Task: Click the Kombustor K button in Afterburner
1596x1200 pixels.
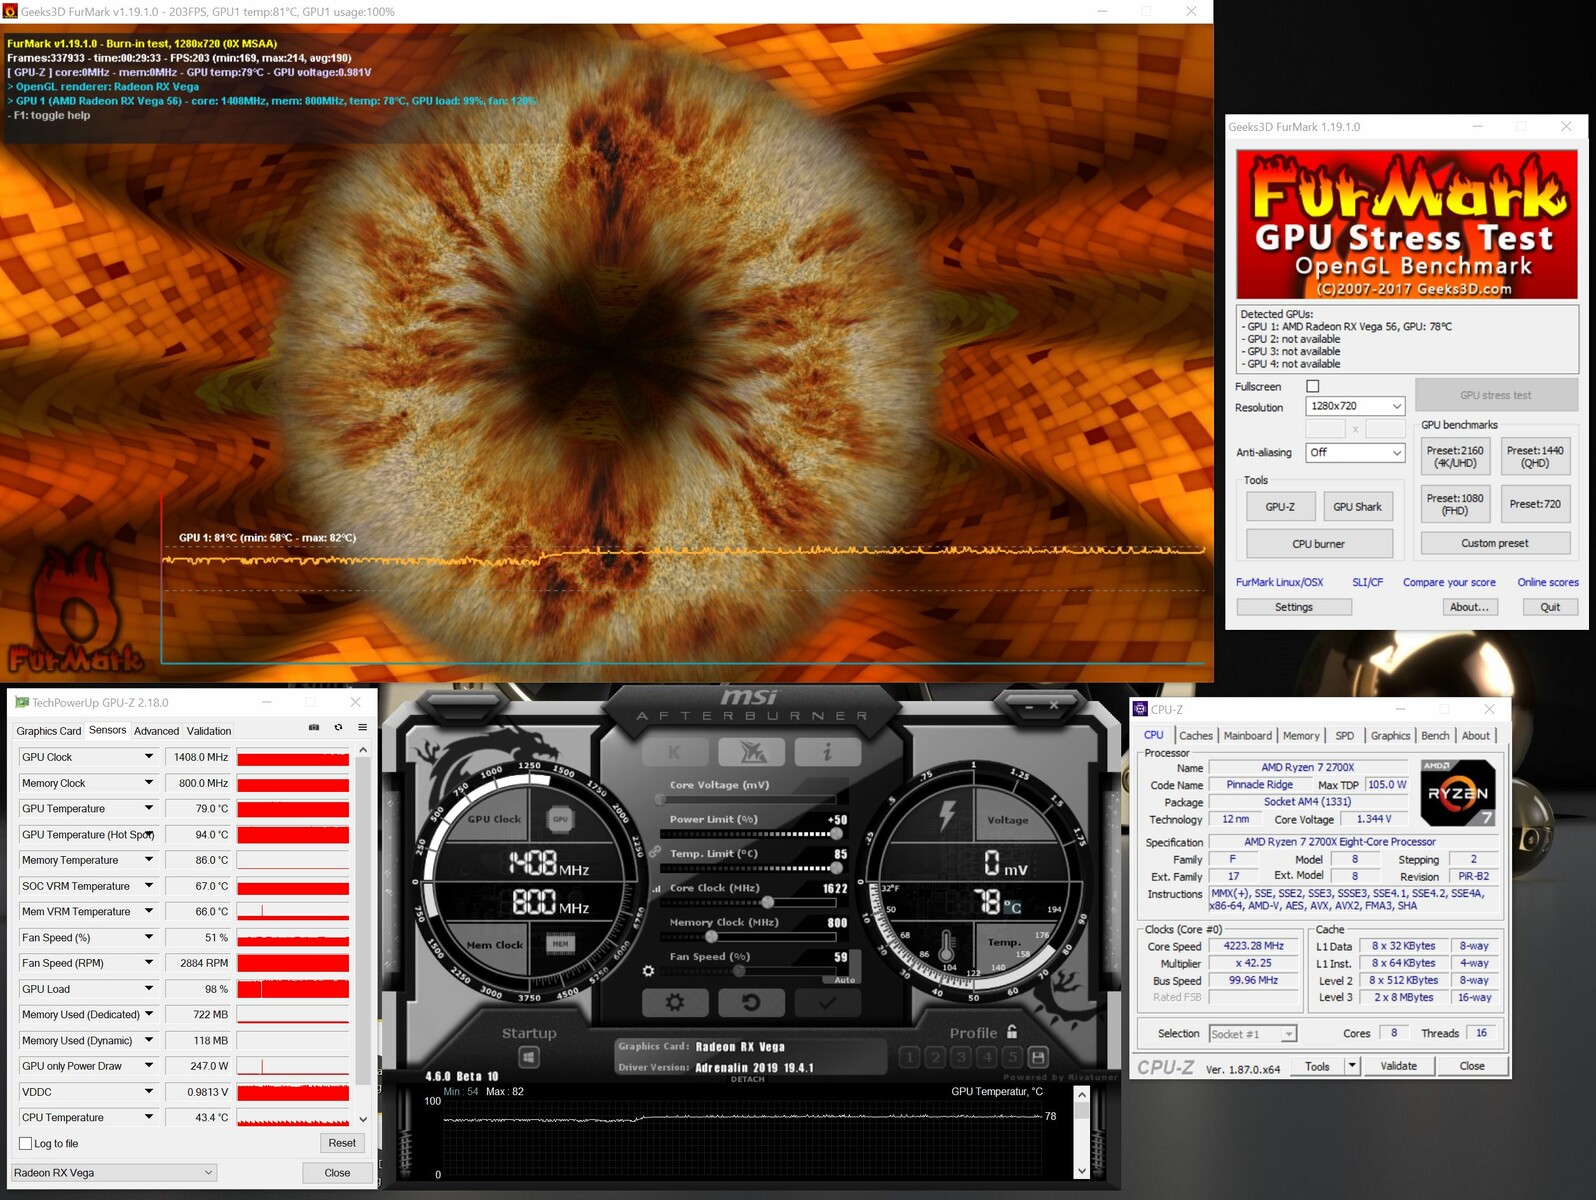Action: 675,752
